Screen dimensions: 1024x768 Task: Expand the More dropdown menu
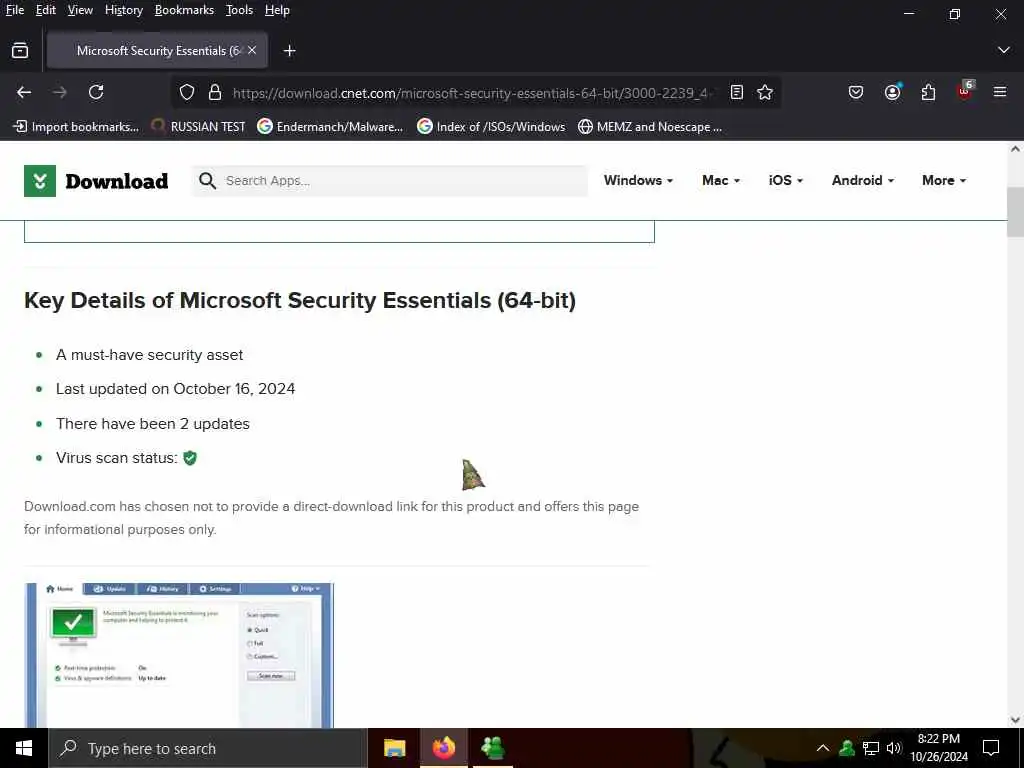point(944,180)
